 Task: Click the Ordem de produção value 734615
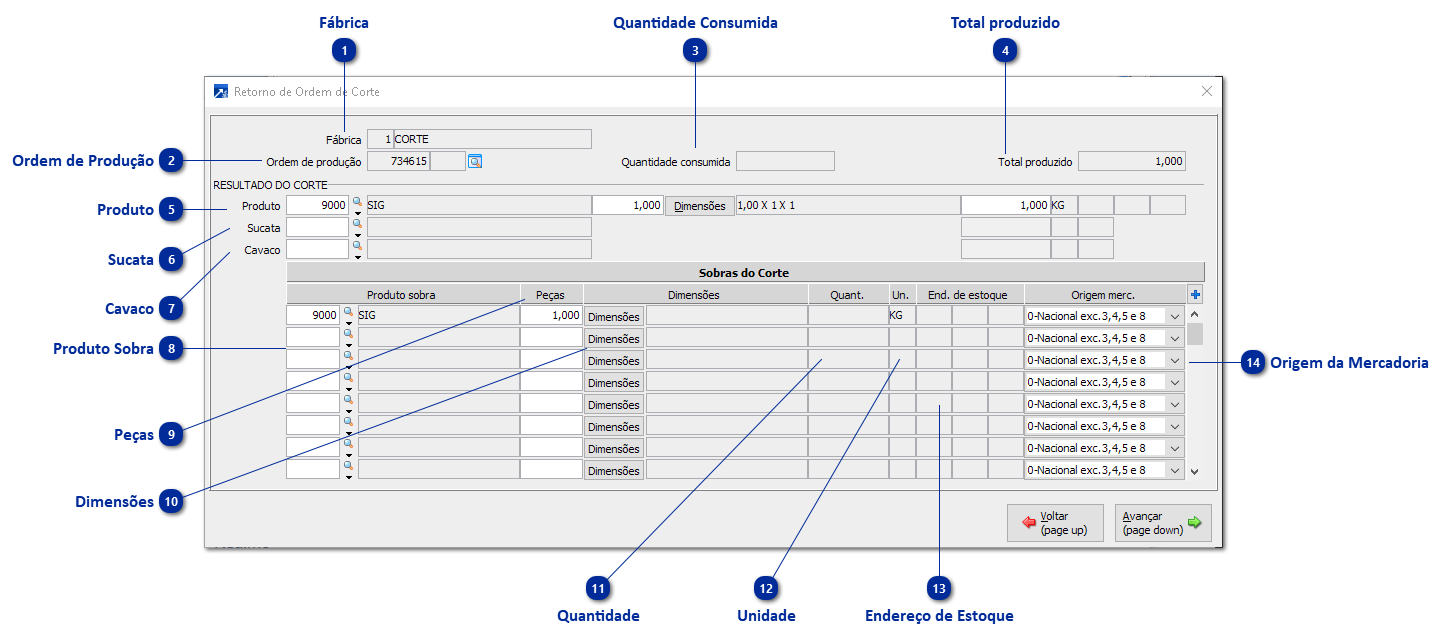[399, 161]
